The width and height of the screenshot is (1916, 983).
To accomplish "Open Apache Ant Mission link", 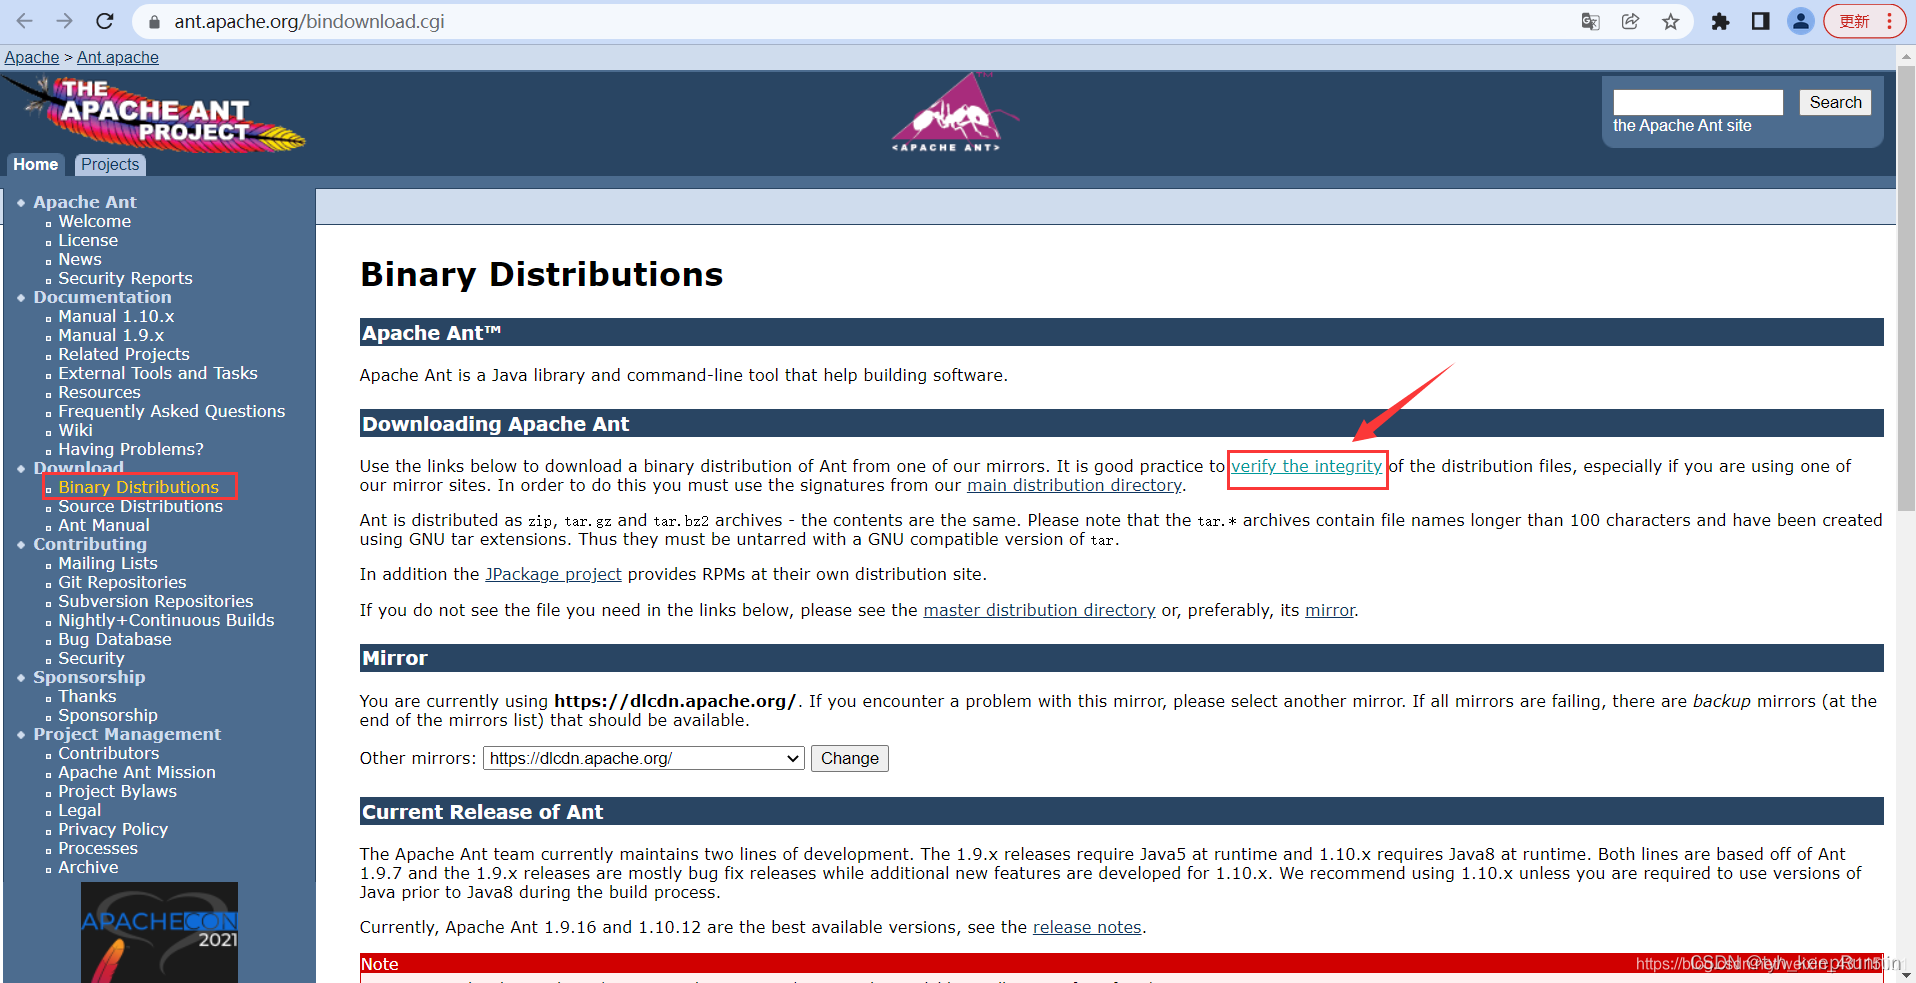I will click(137, 772).
